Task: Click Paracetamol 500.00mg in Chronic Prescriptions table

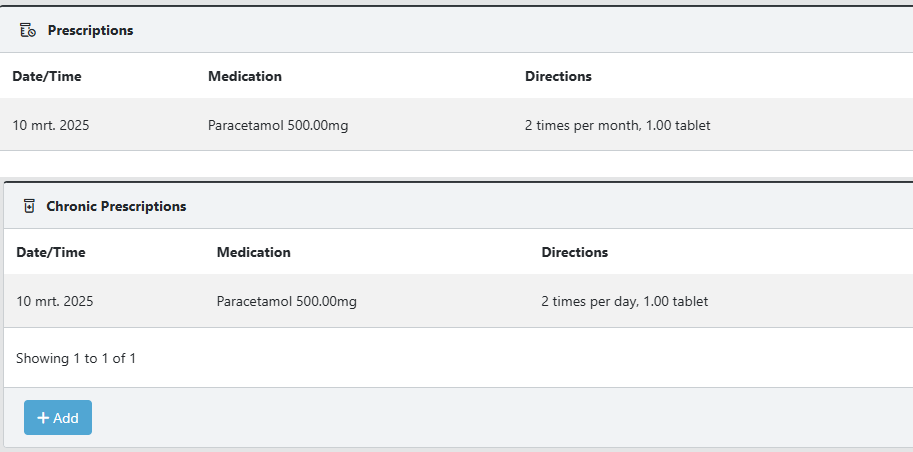Action: [286, 301]
